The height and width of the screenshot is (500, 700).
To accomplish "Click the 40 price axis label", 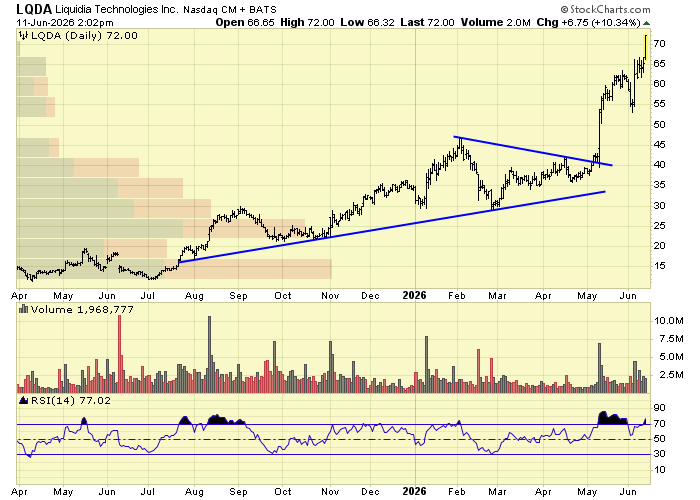I will pyautogui.click(x=659, y=165).
